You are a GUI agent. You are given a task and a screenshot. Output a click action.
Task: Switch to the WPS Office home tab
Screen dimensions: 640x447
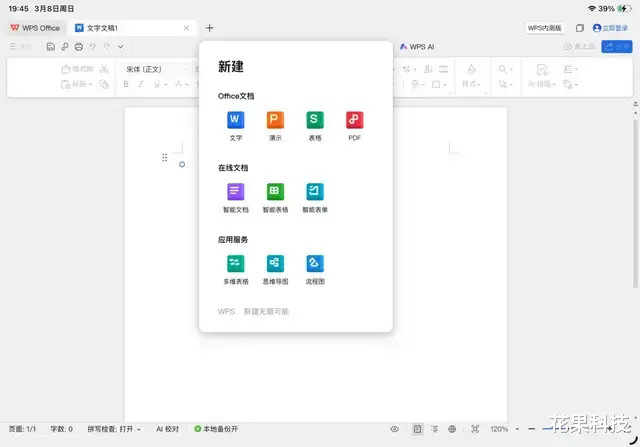coord(35,28)
